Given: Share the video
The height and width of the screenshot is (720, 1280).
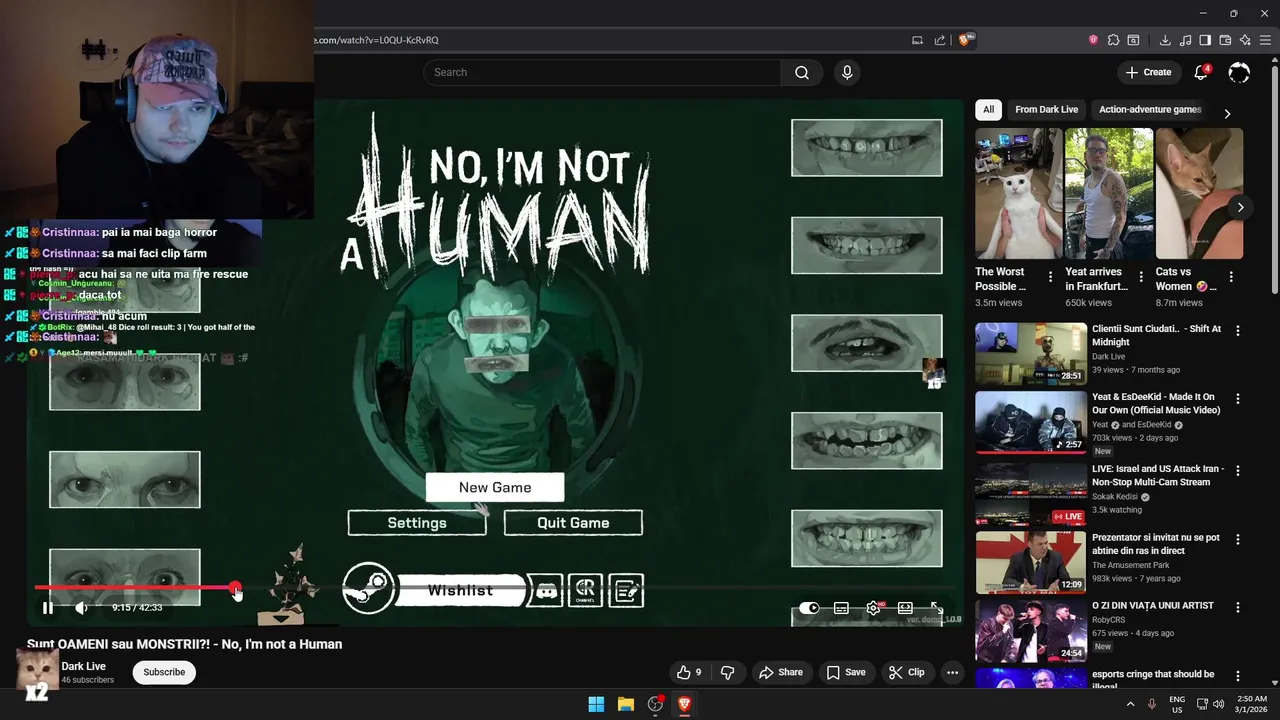Looking at the screenshot, I should (x=780, y=672).
